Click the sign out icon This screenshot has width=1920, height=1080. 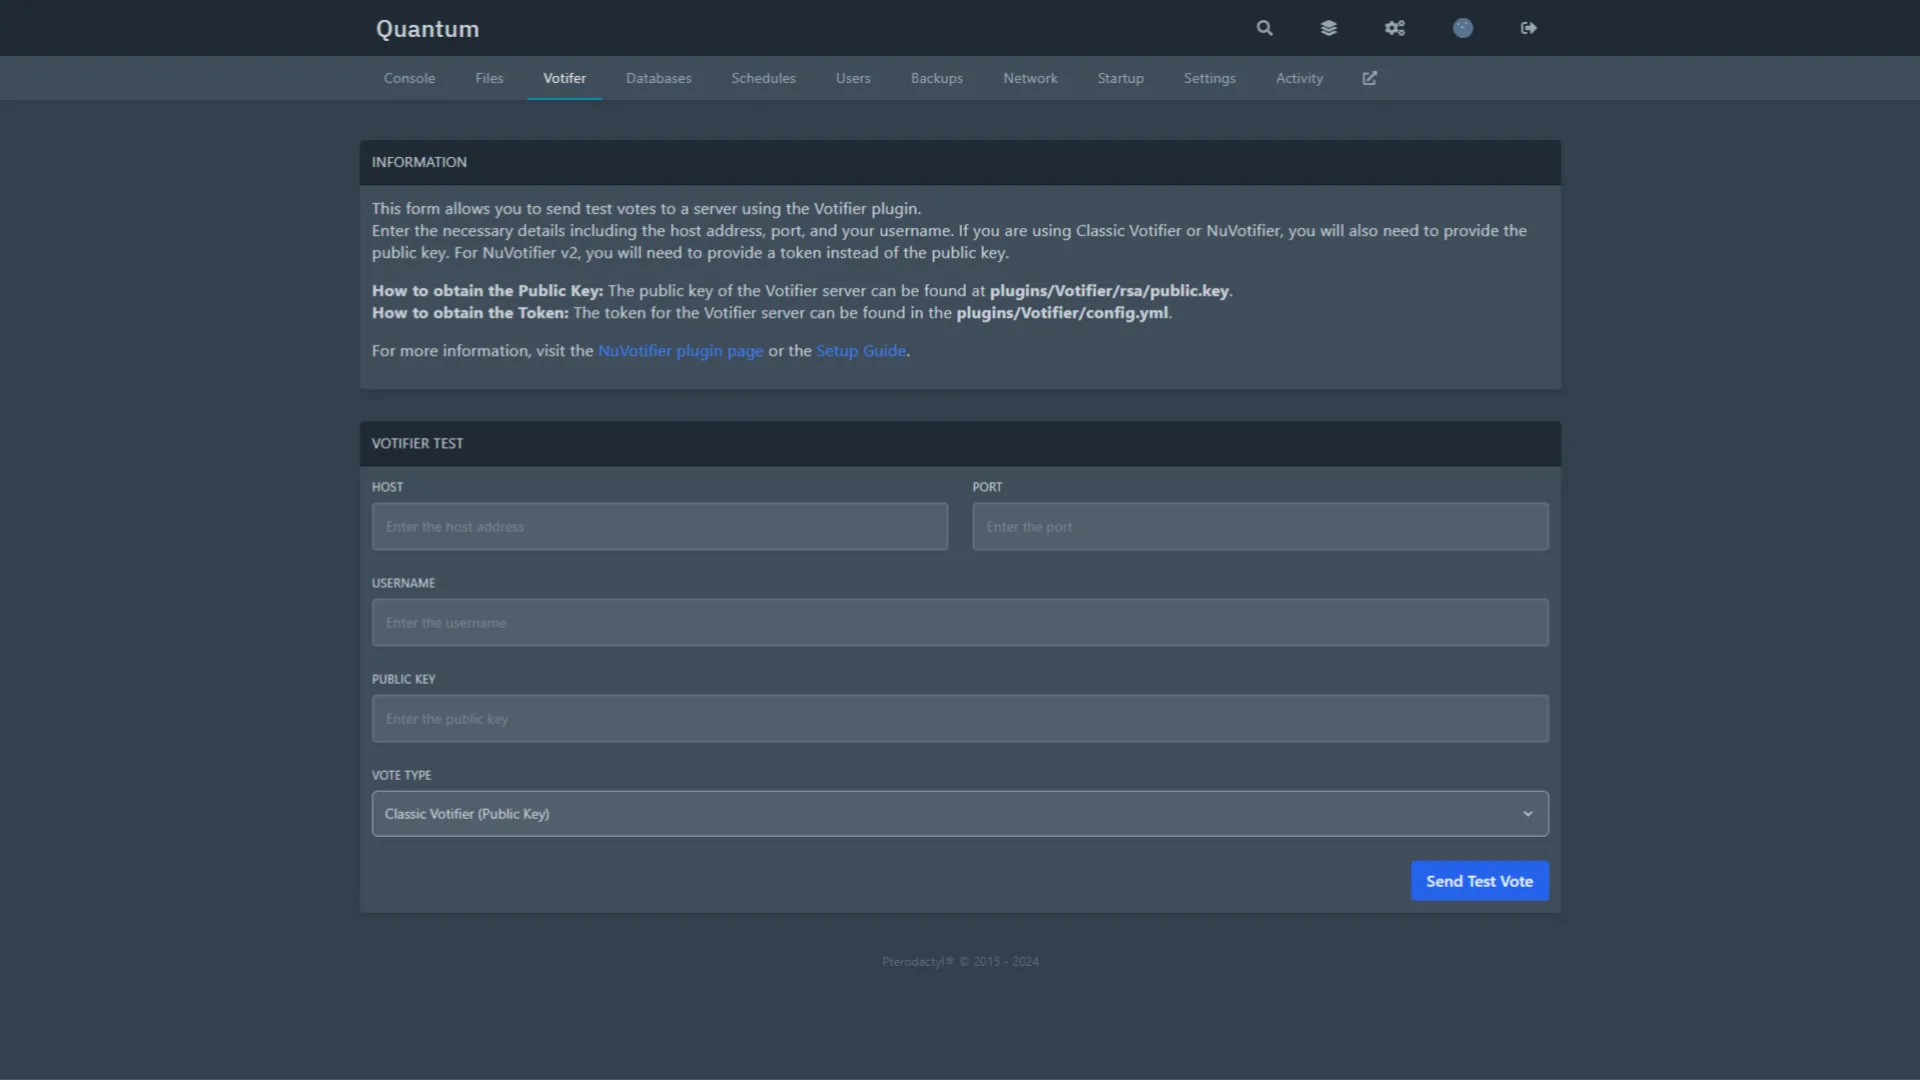point(1529,28)
